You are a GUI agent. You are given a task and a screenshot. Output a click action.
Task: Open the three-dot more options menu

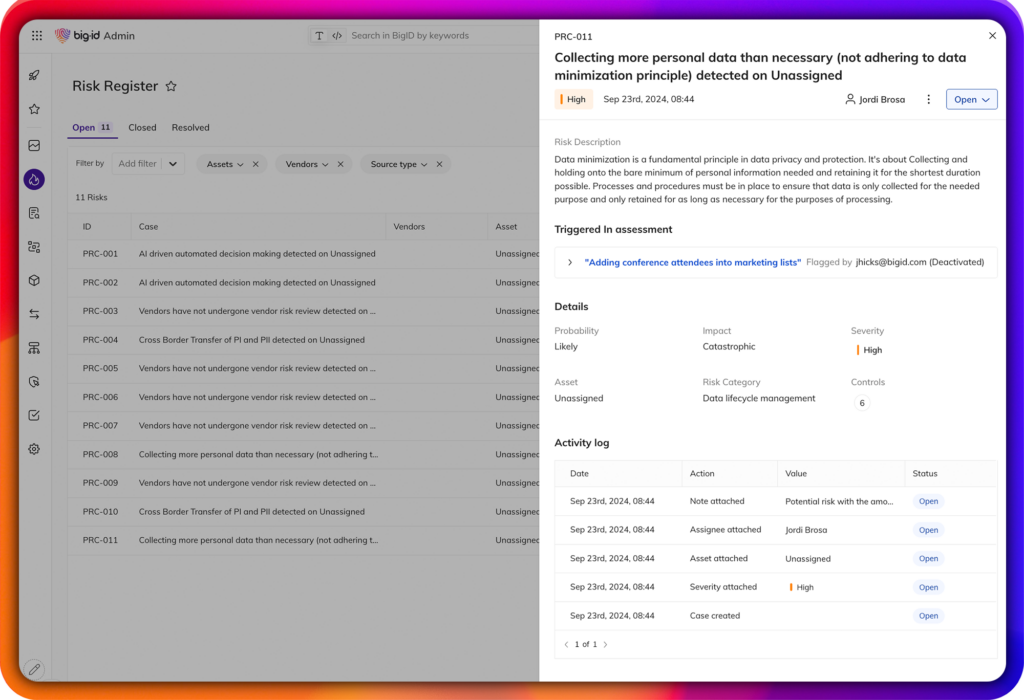pyautogui.click(x=928, y=100)
